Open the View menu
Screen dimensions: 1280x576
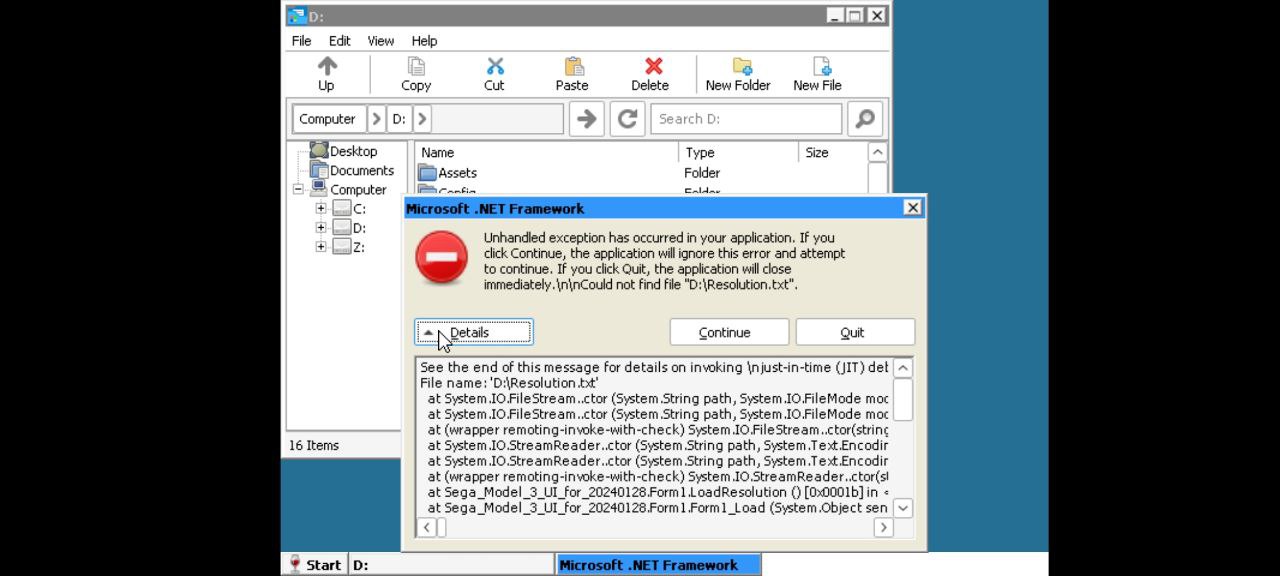click(x=381, y=40)
